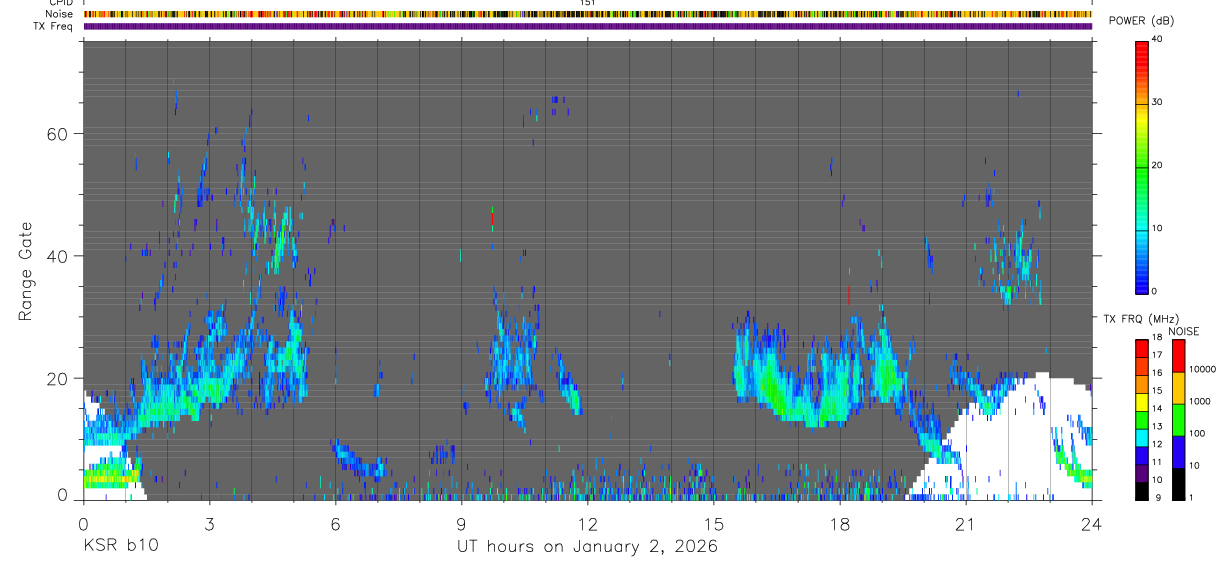
Task: Click the Noise strip above the plot
Action: [x=588, y=14]
